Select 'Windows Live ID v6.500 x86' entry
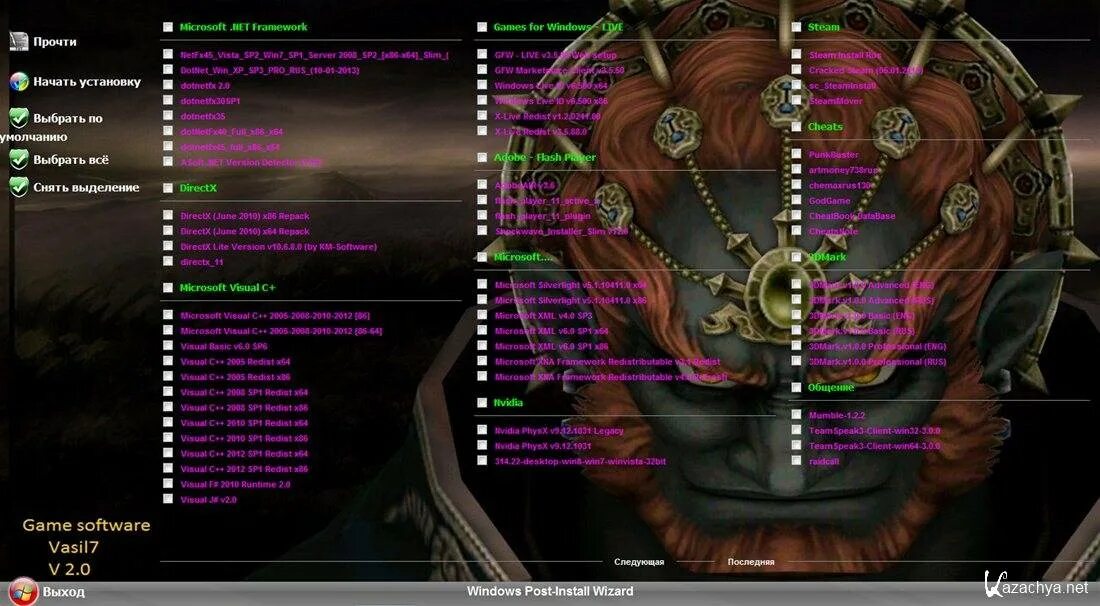This screenshot has height=606, width=1100. [x=551, y=101]
